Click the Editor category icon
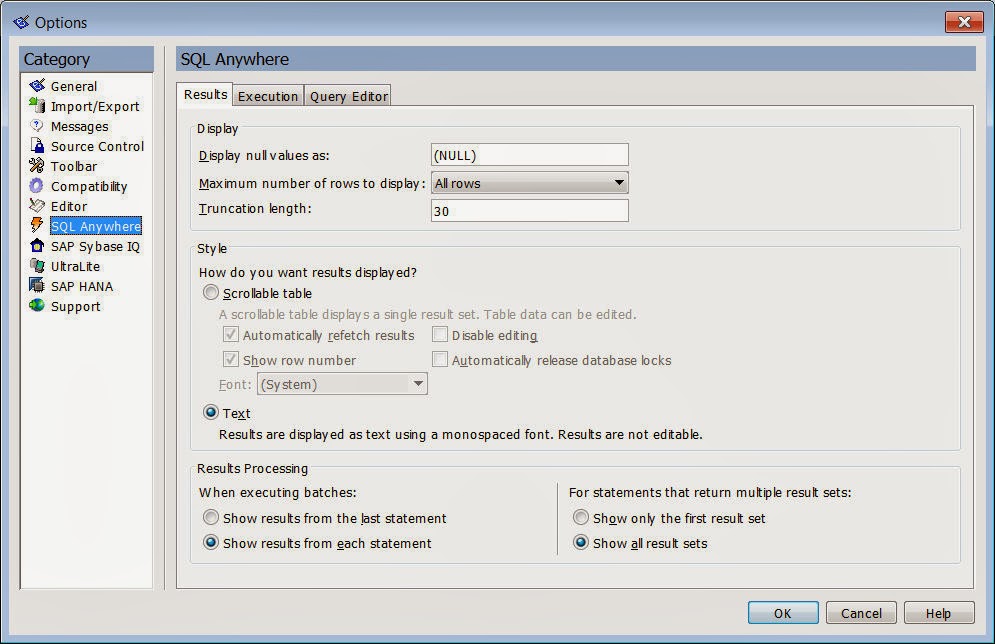 39,206
